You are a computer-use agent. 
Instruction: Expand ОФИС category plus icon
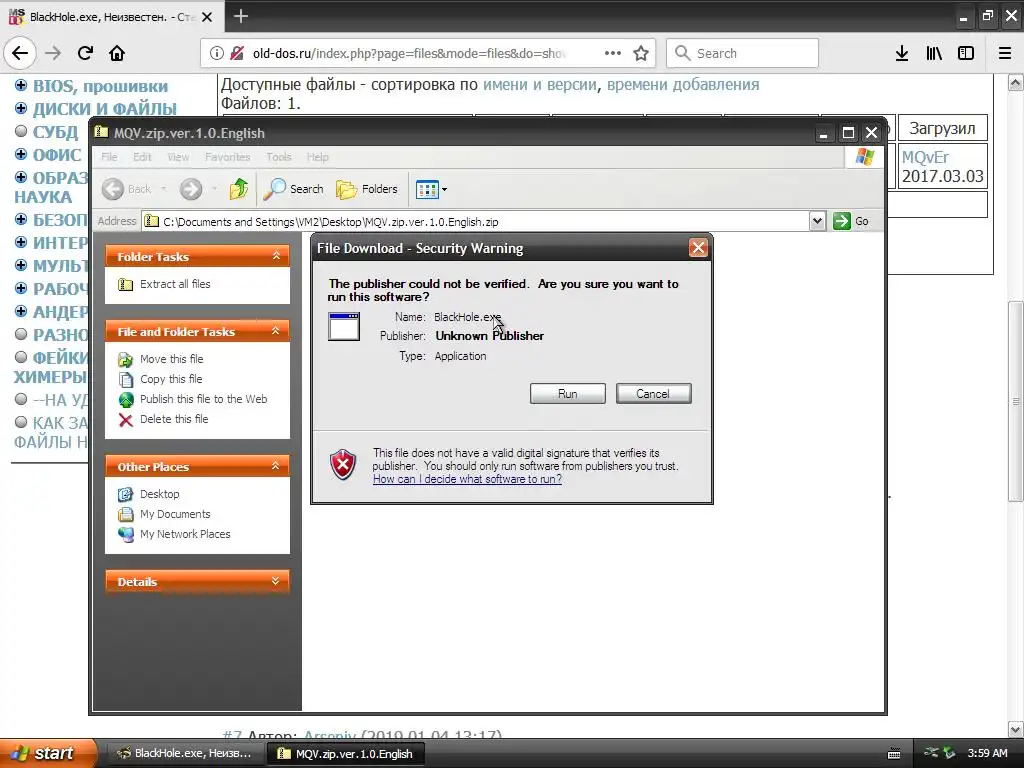tap(21, 155)
